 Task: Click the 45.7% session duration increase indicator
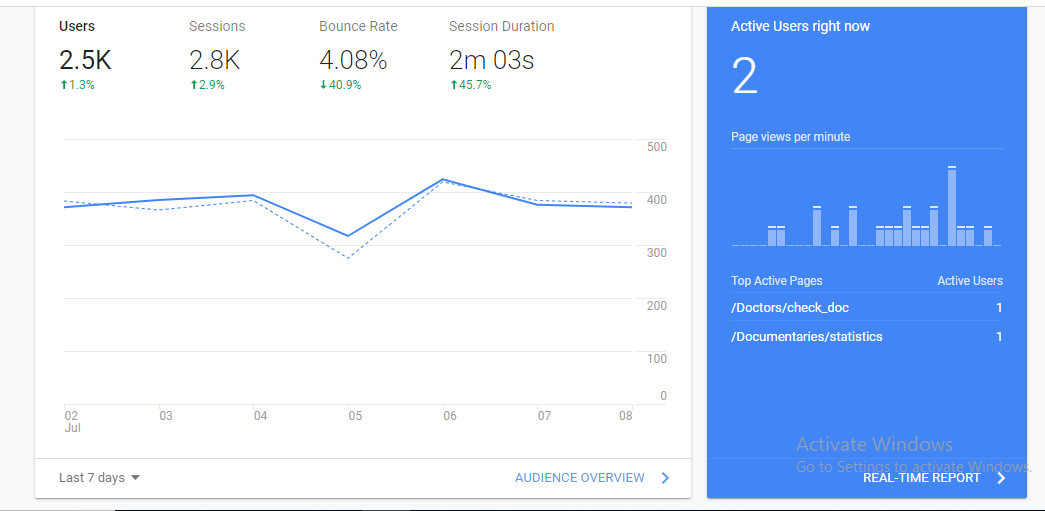[471, 85]
